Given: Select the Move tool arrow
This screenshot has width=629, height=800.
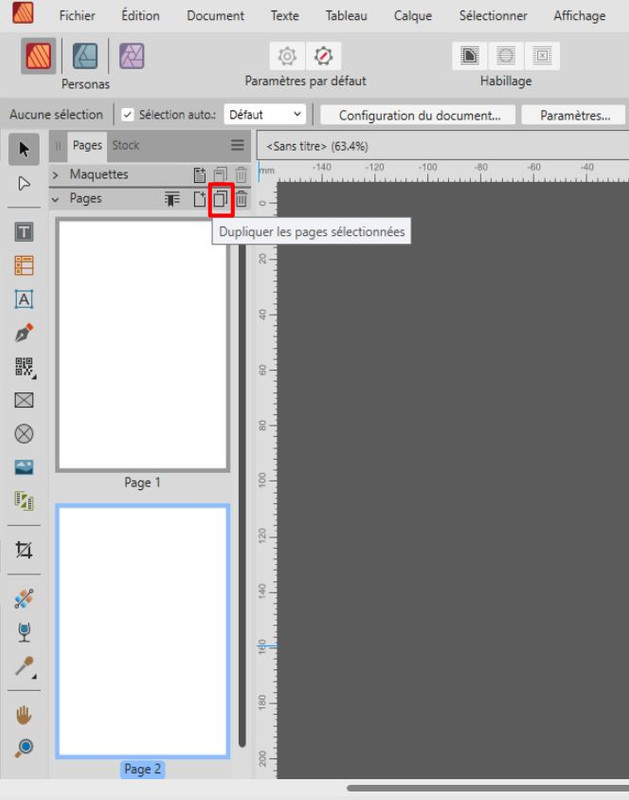Looking at the screenshot, I should pyautogui.click(x=24, y=149).
